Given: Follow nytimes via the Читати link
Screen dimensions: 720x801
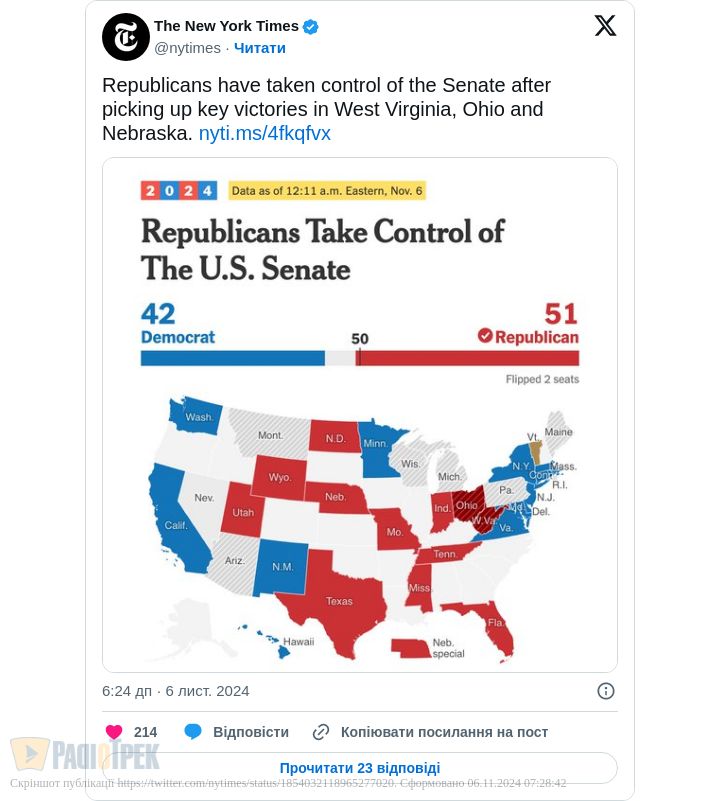Looking at the screenshot, I should coord(260,48).
